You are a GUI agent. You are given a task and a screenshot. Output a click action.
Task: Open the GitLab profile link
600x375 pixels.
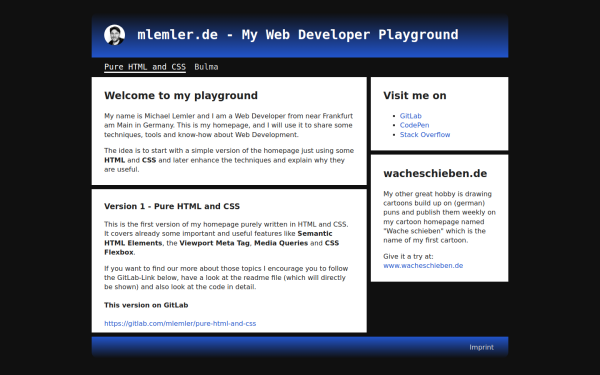tap(411, 116)
